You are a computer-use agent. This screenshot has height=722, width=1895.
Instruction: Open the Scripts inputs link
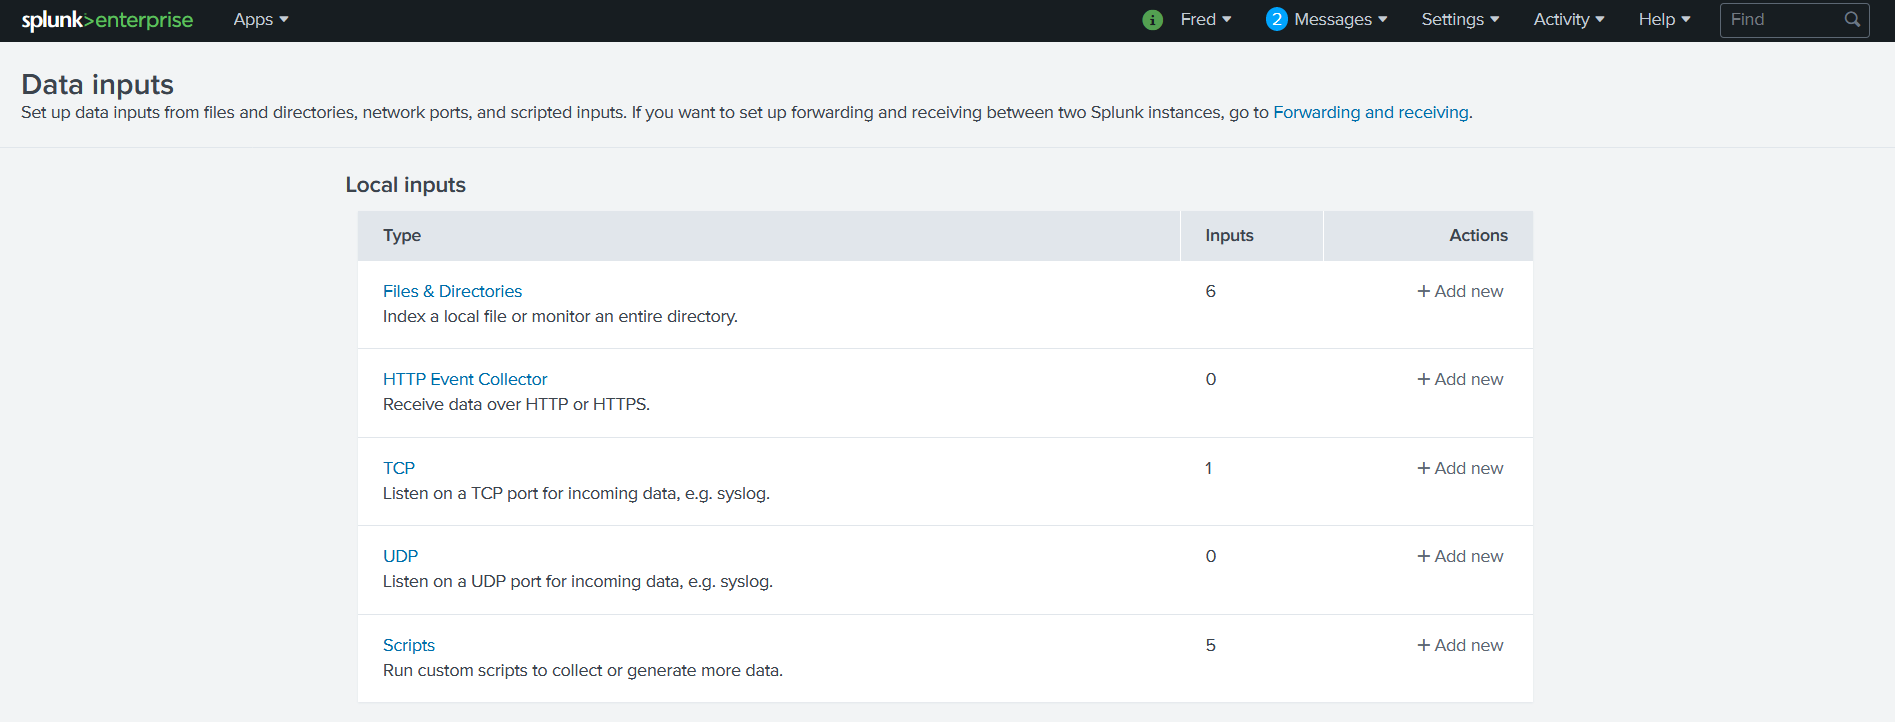pos(409,645)
